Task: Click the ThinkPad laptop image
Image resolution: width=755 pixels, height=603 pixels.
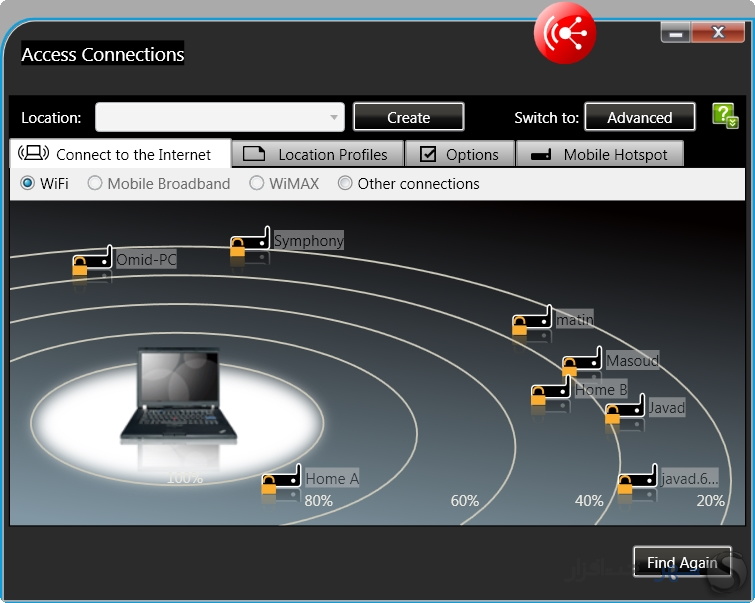Action: coord(179,394)
